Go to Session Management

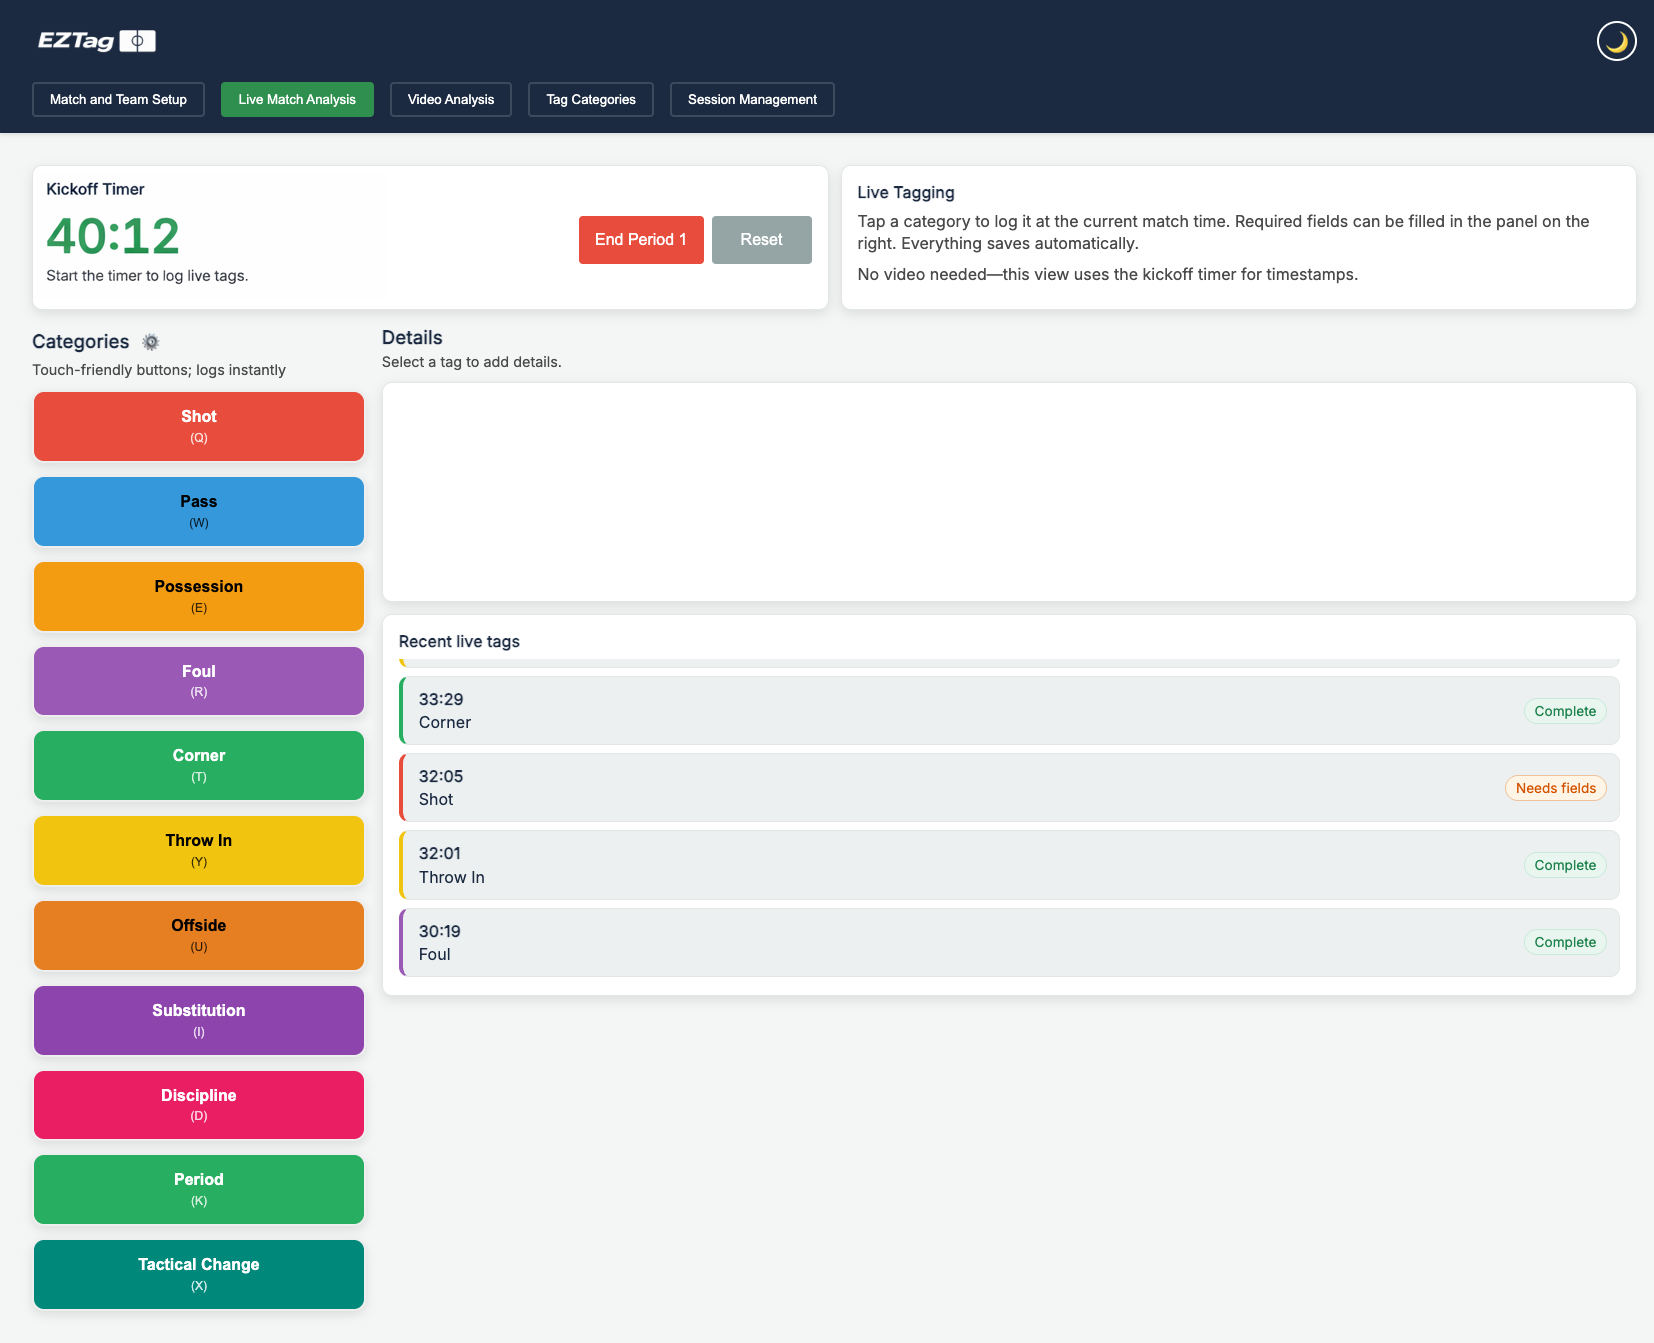(751, 99)
